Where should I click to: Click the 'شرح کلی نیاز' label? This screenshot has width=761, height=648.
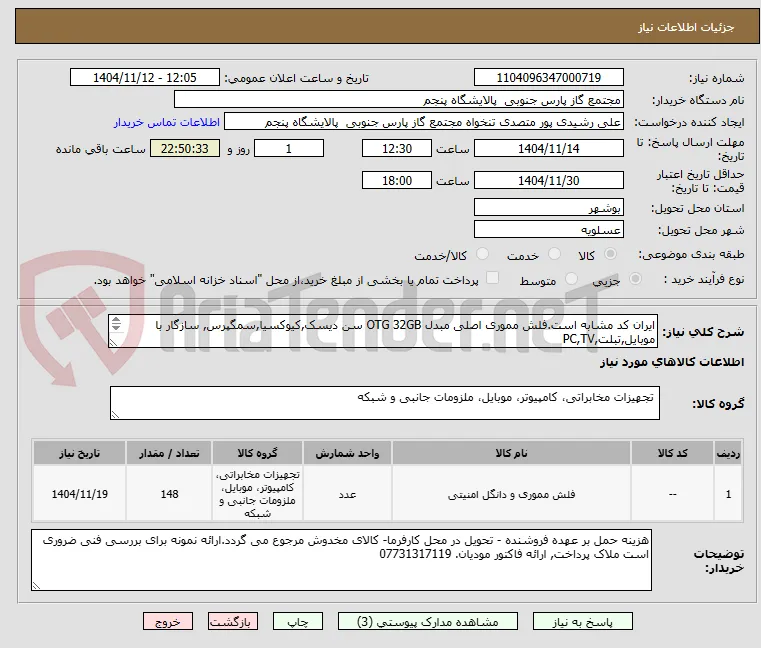[x=703, y=332]
